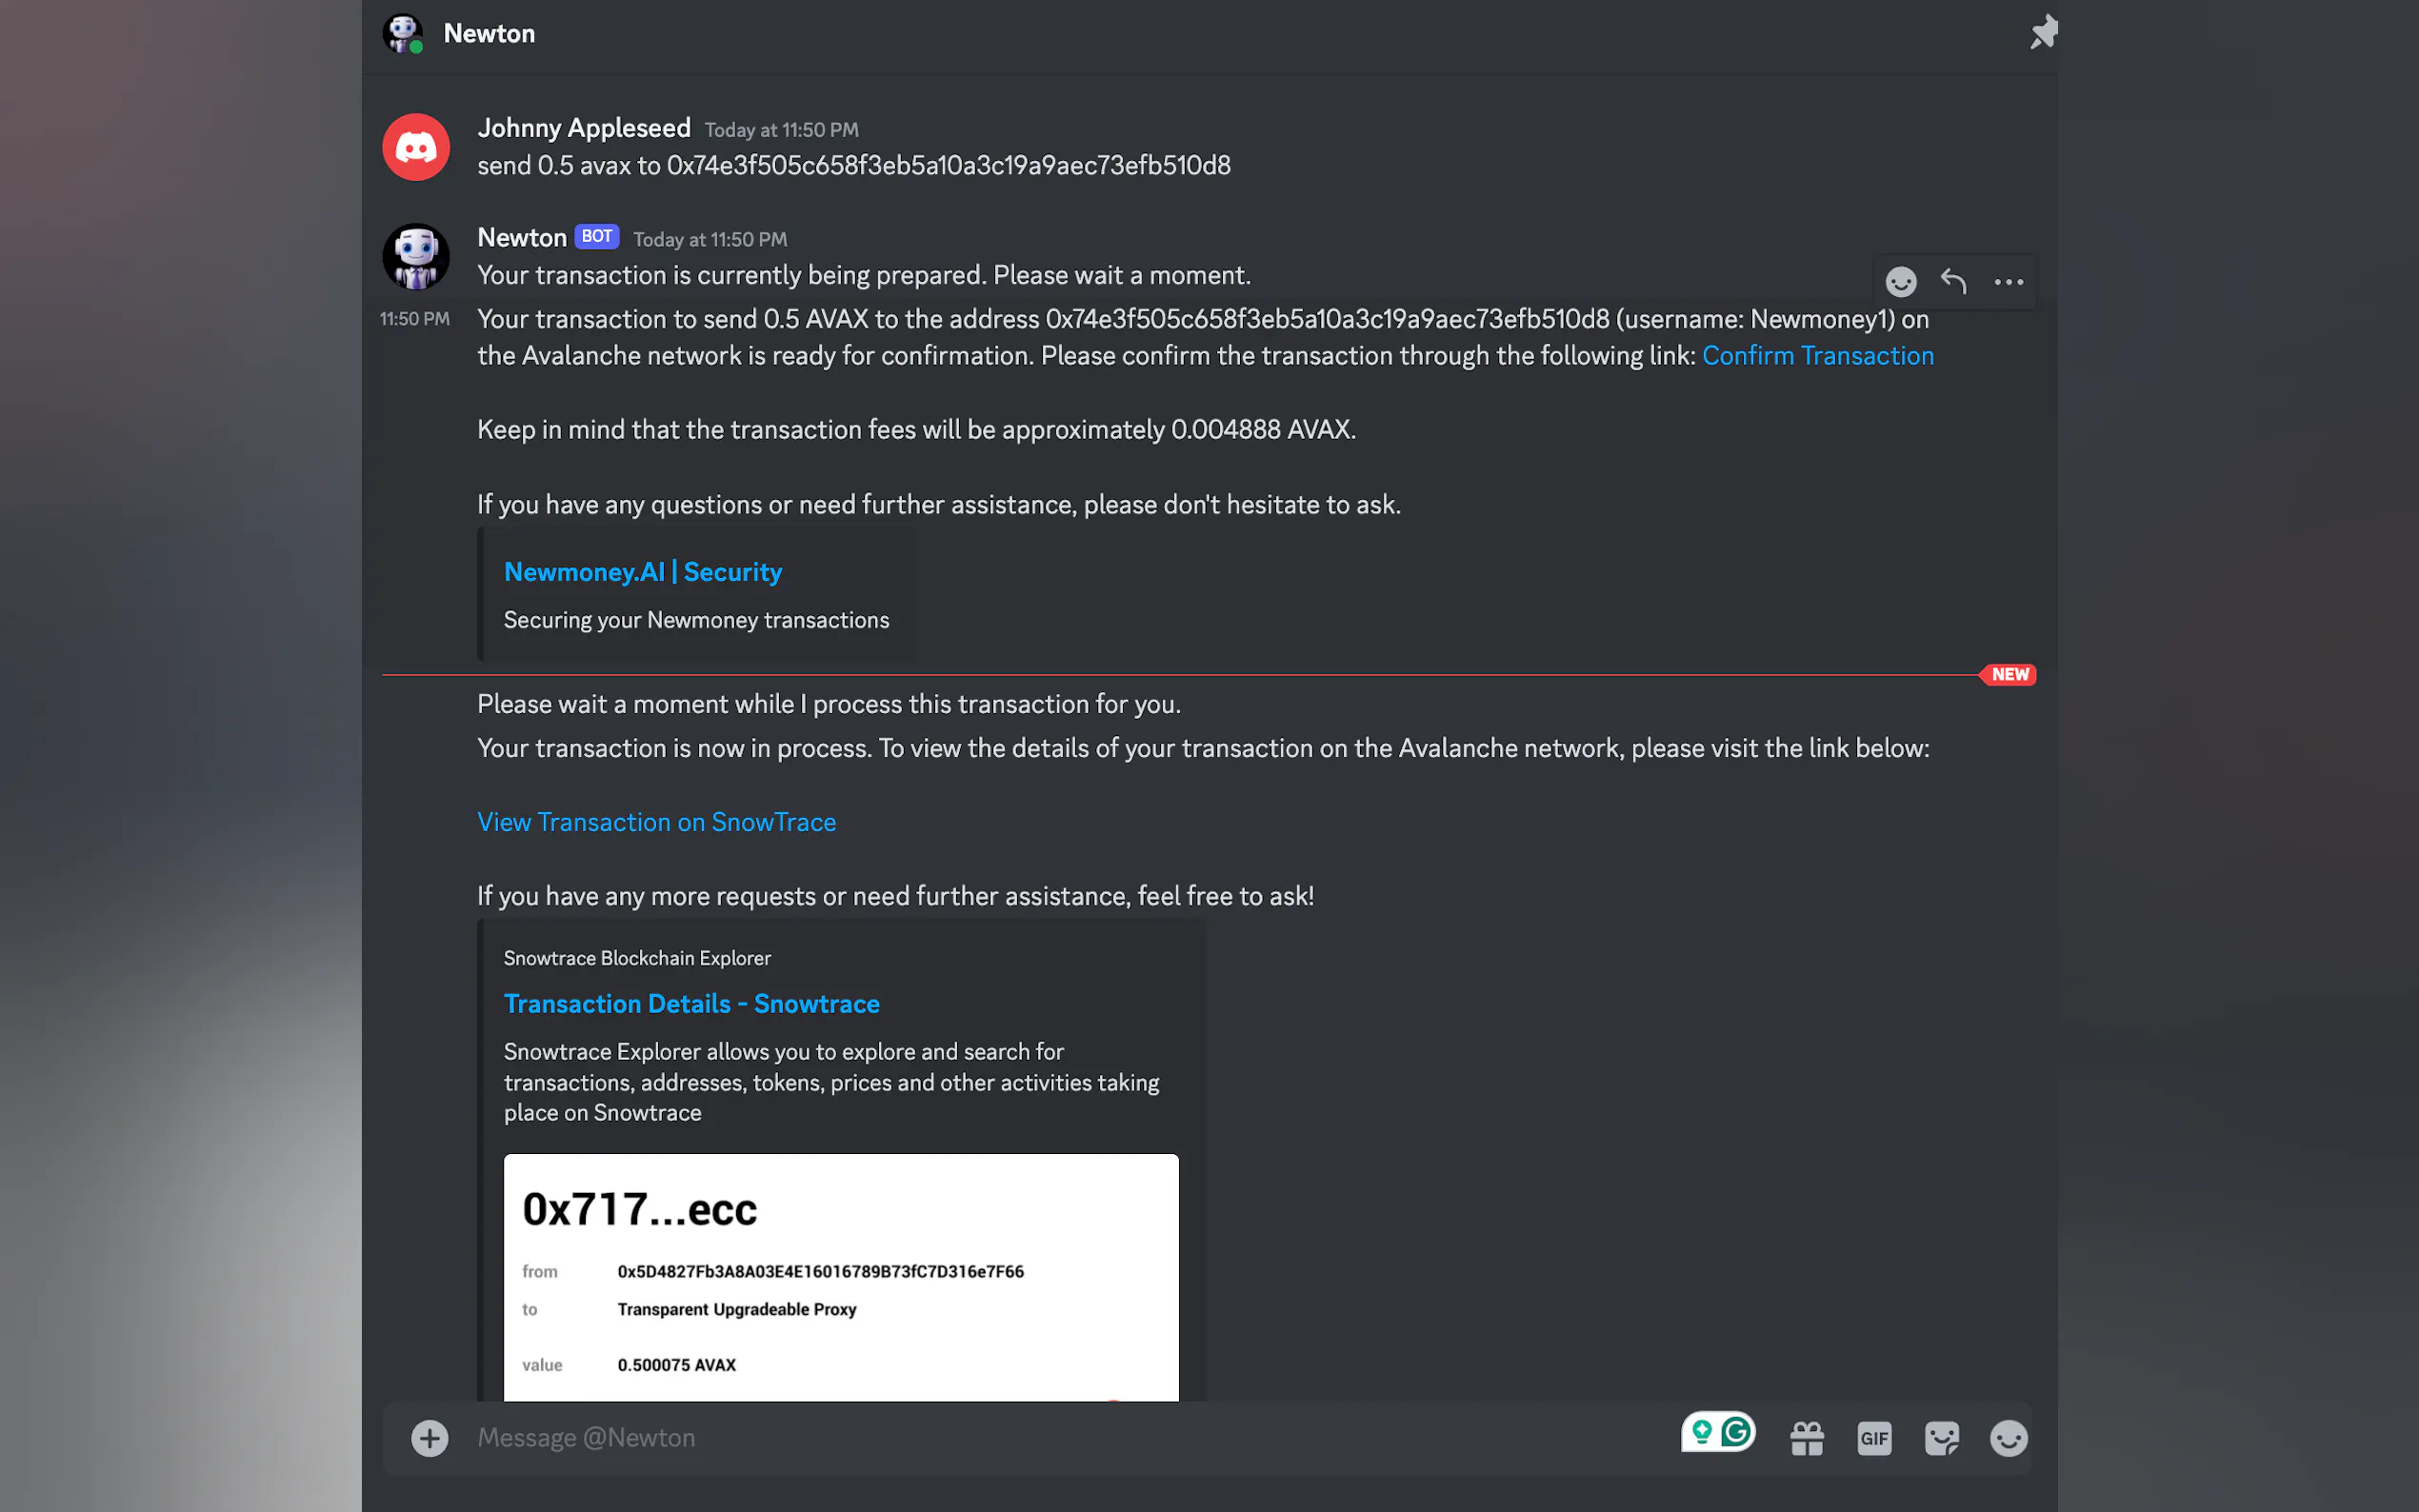2419x1512 pixels.
Task: Click the Confirm Transaction link
Action: click(1817, 356)
